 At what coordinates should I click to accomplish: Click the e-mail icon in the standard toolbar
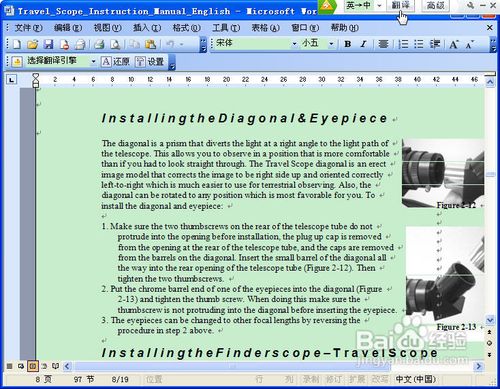click(80, 44)
